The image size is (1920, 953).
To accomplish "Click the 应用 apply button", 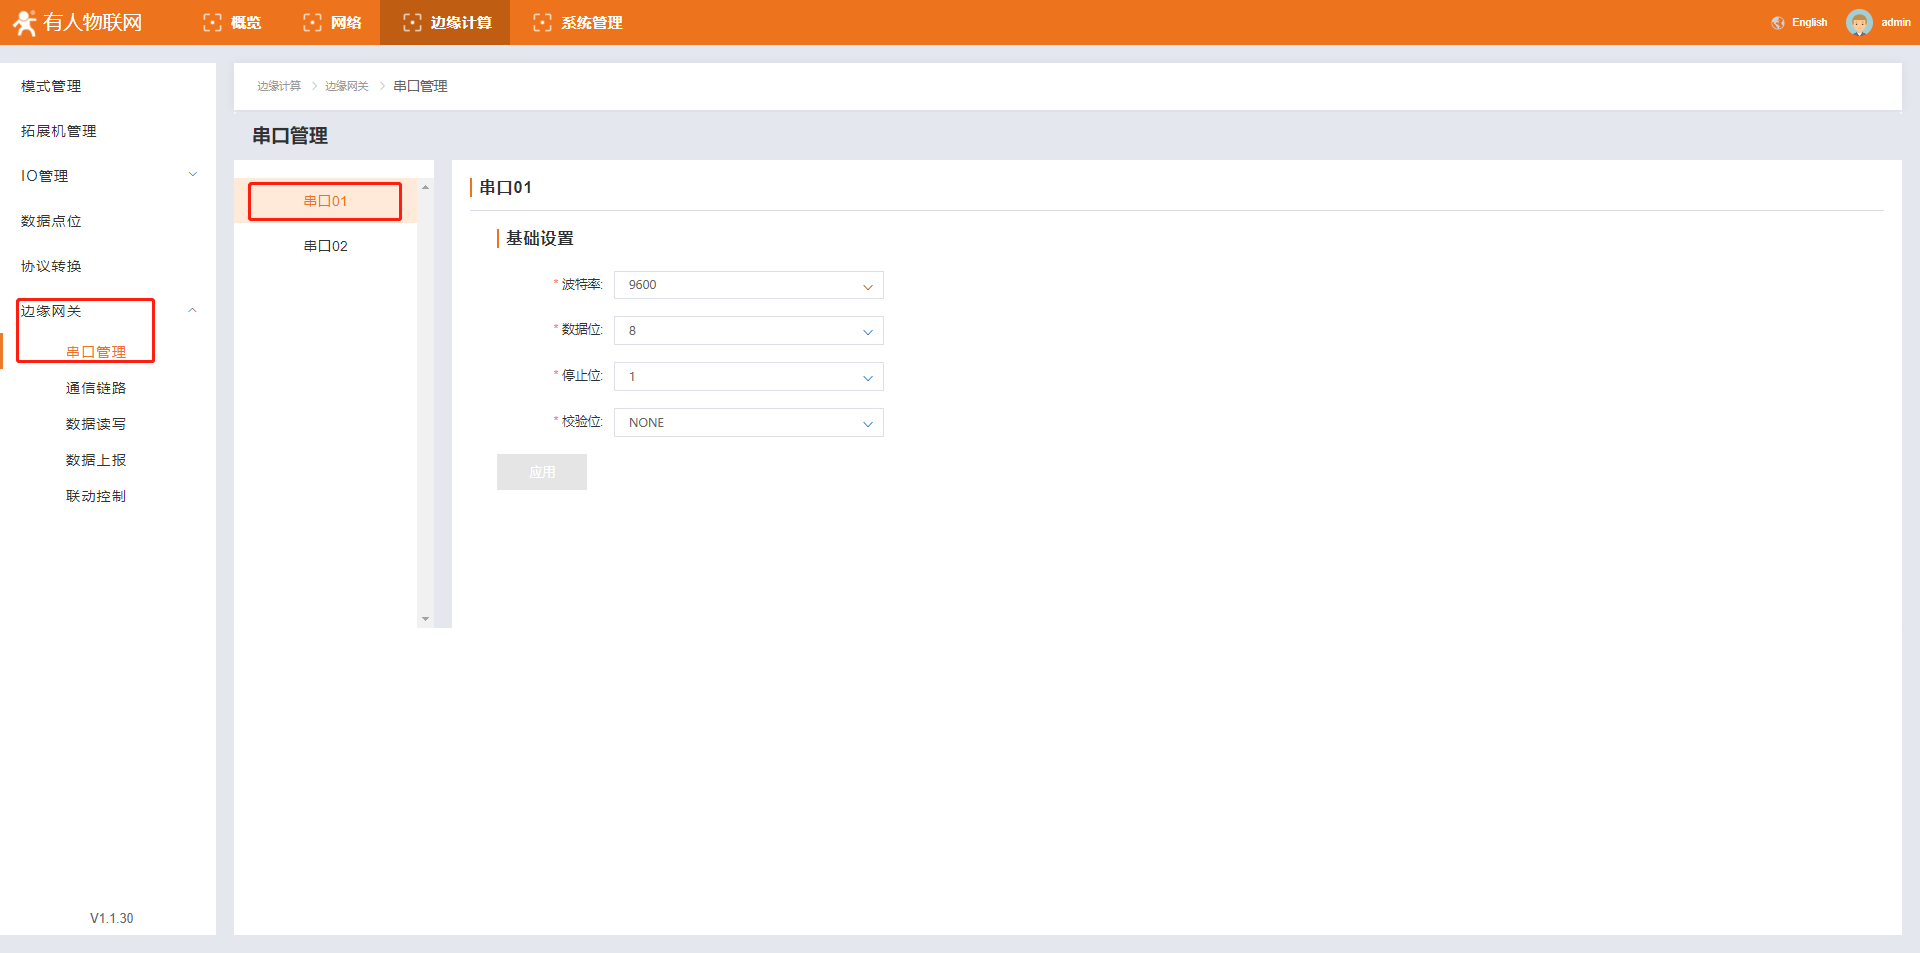I will (541, 472).
